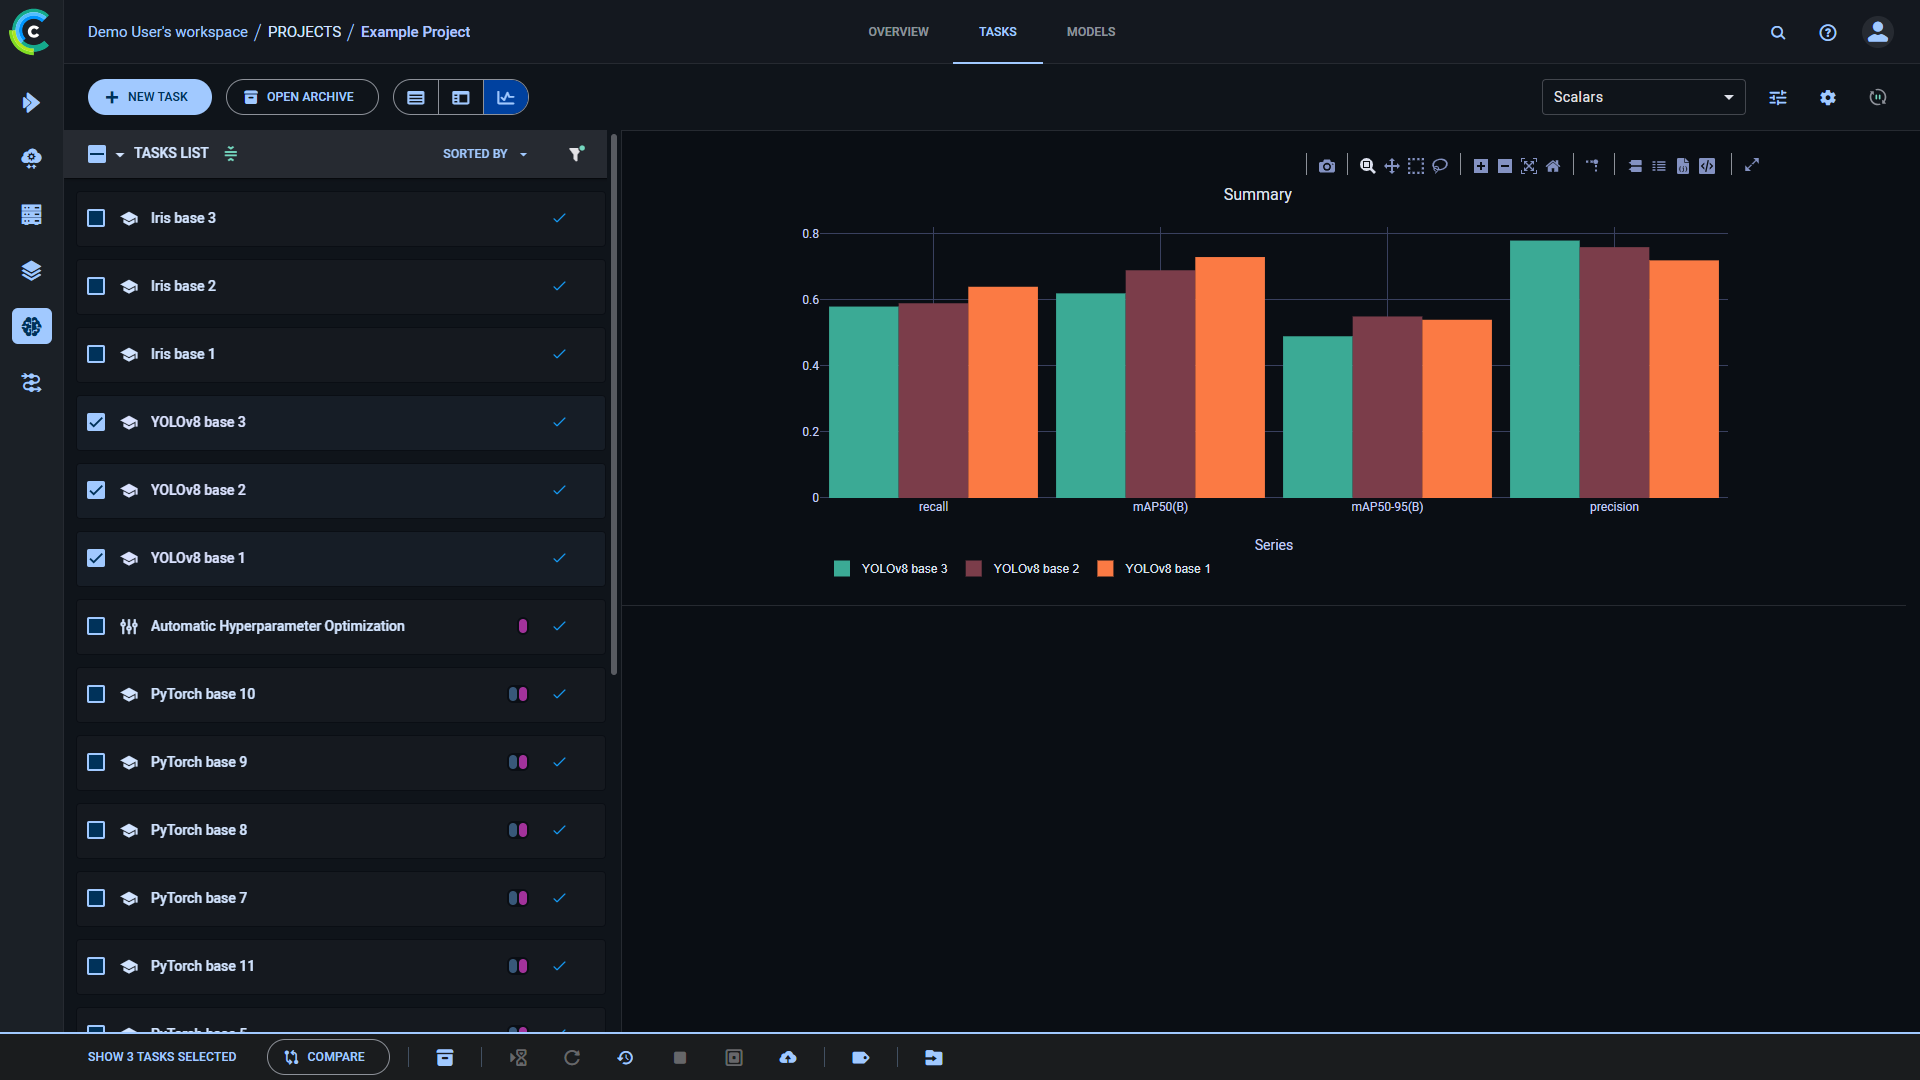Switch to the Overview tab

coord(898,32)
